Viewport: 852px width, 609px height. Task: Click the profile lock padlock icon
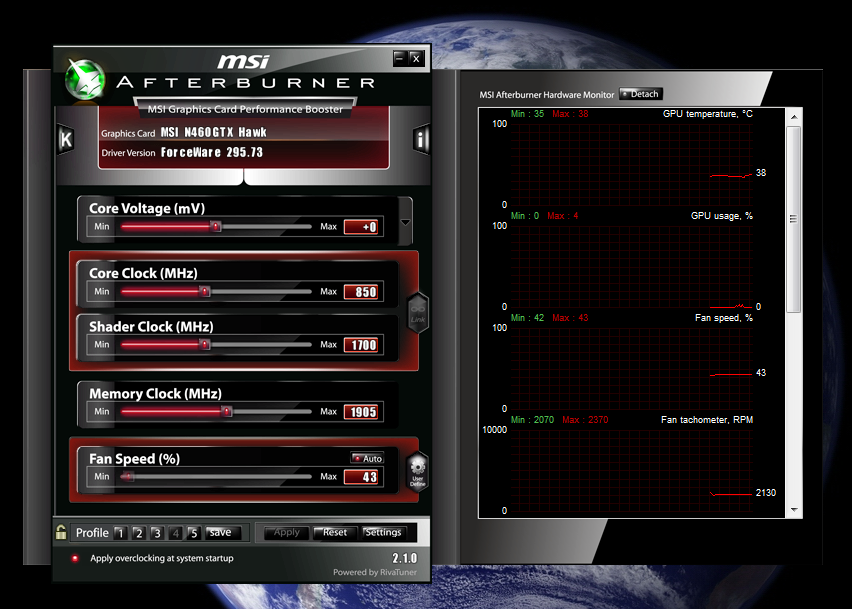click(x=62, y=532)
